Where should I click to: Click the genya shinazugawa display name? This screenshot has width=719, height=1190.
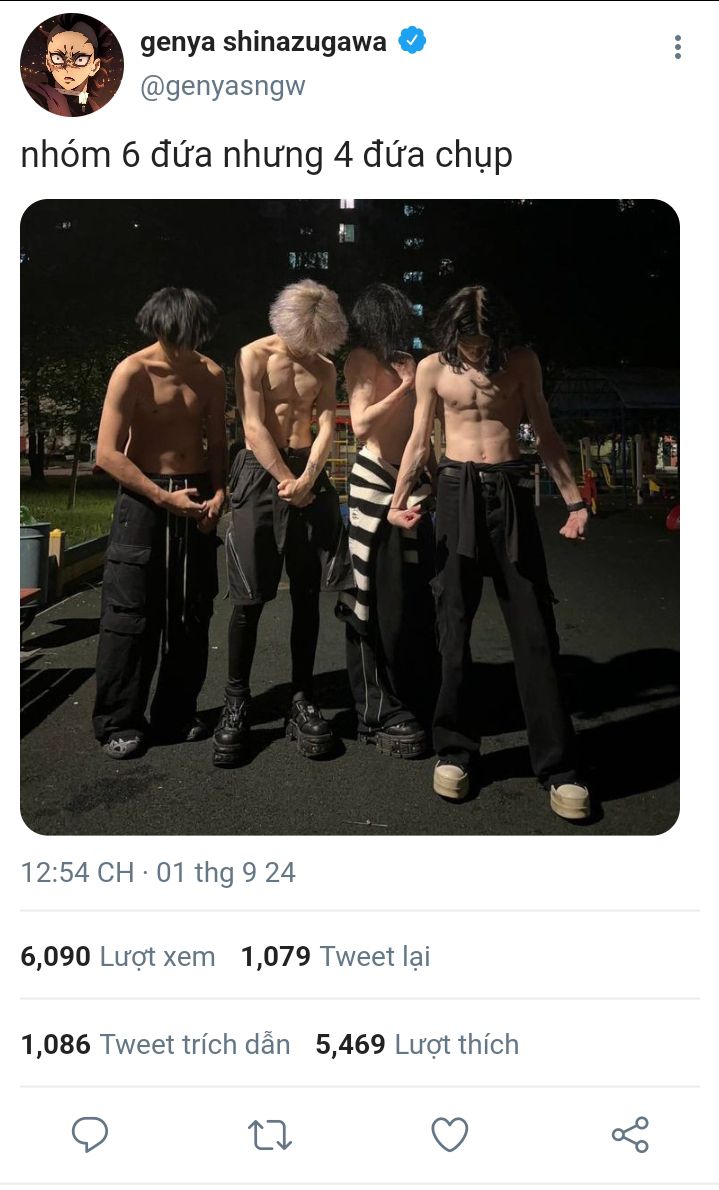(263, 42)
